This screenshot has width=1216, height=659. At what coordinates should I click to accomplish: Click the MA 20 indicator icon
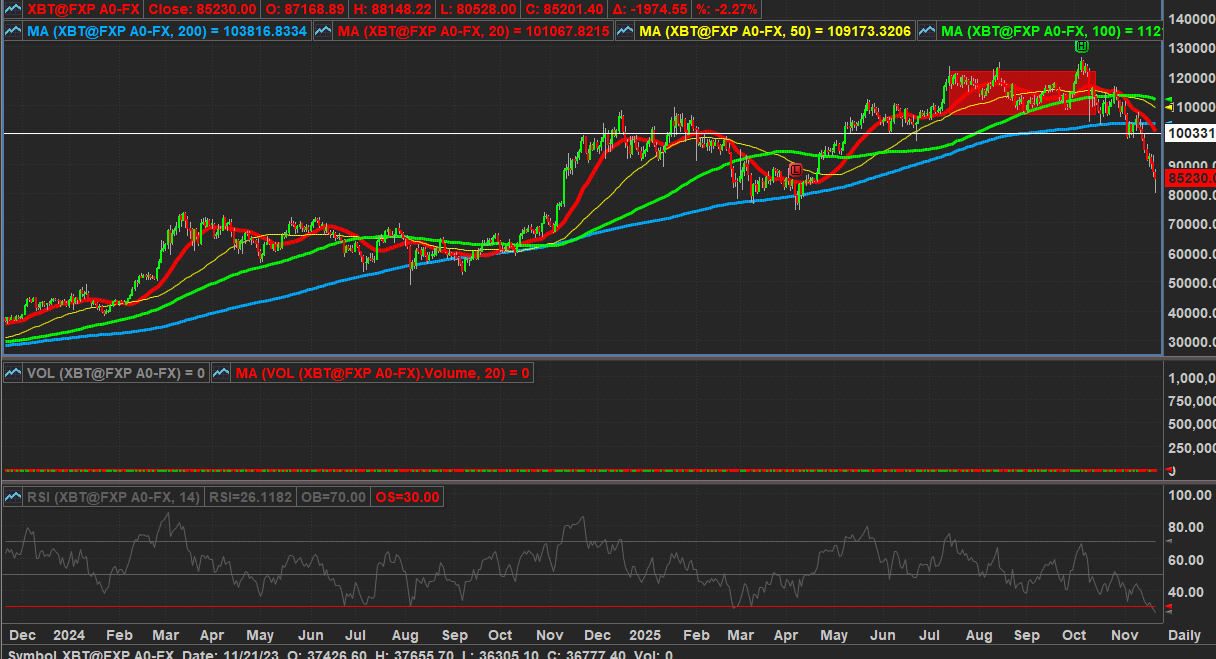pyautogui.click(x=324, y=31)
